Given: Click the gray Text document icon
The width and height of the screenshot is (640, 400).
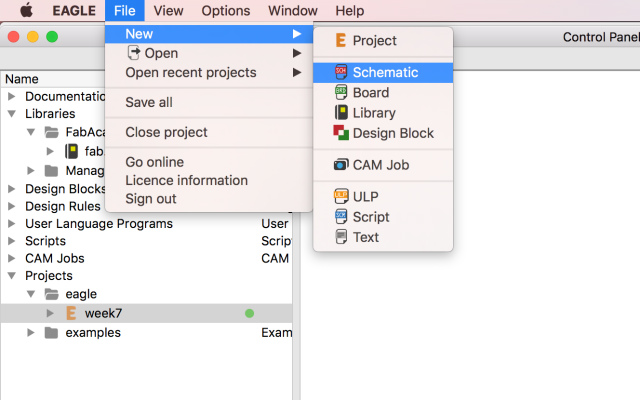Looking at the screenshot, I should click(341, 237).
